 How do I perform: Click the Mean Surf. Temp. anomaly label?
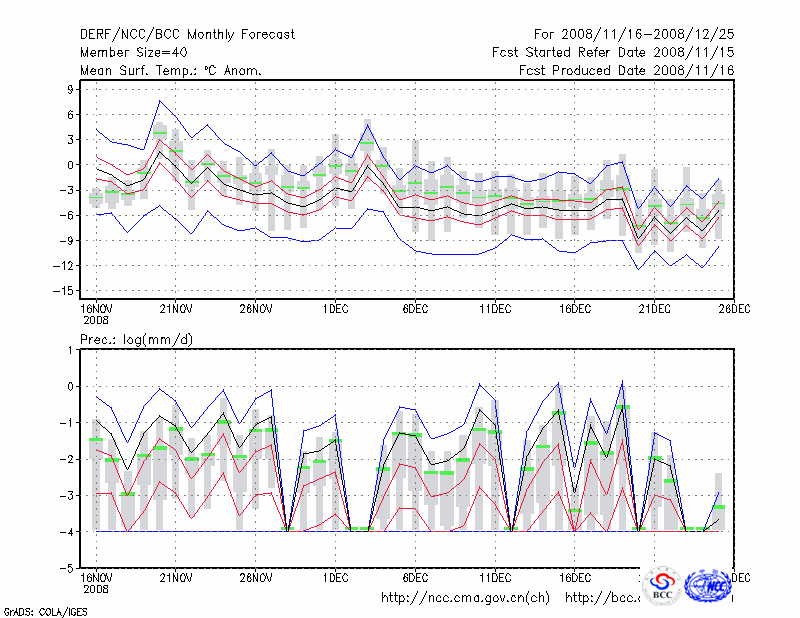coord(171,71)
